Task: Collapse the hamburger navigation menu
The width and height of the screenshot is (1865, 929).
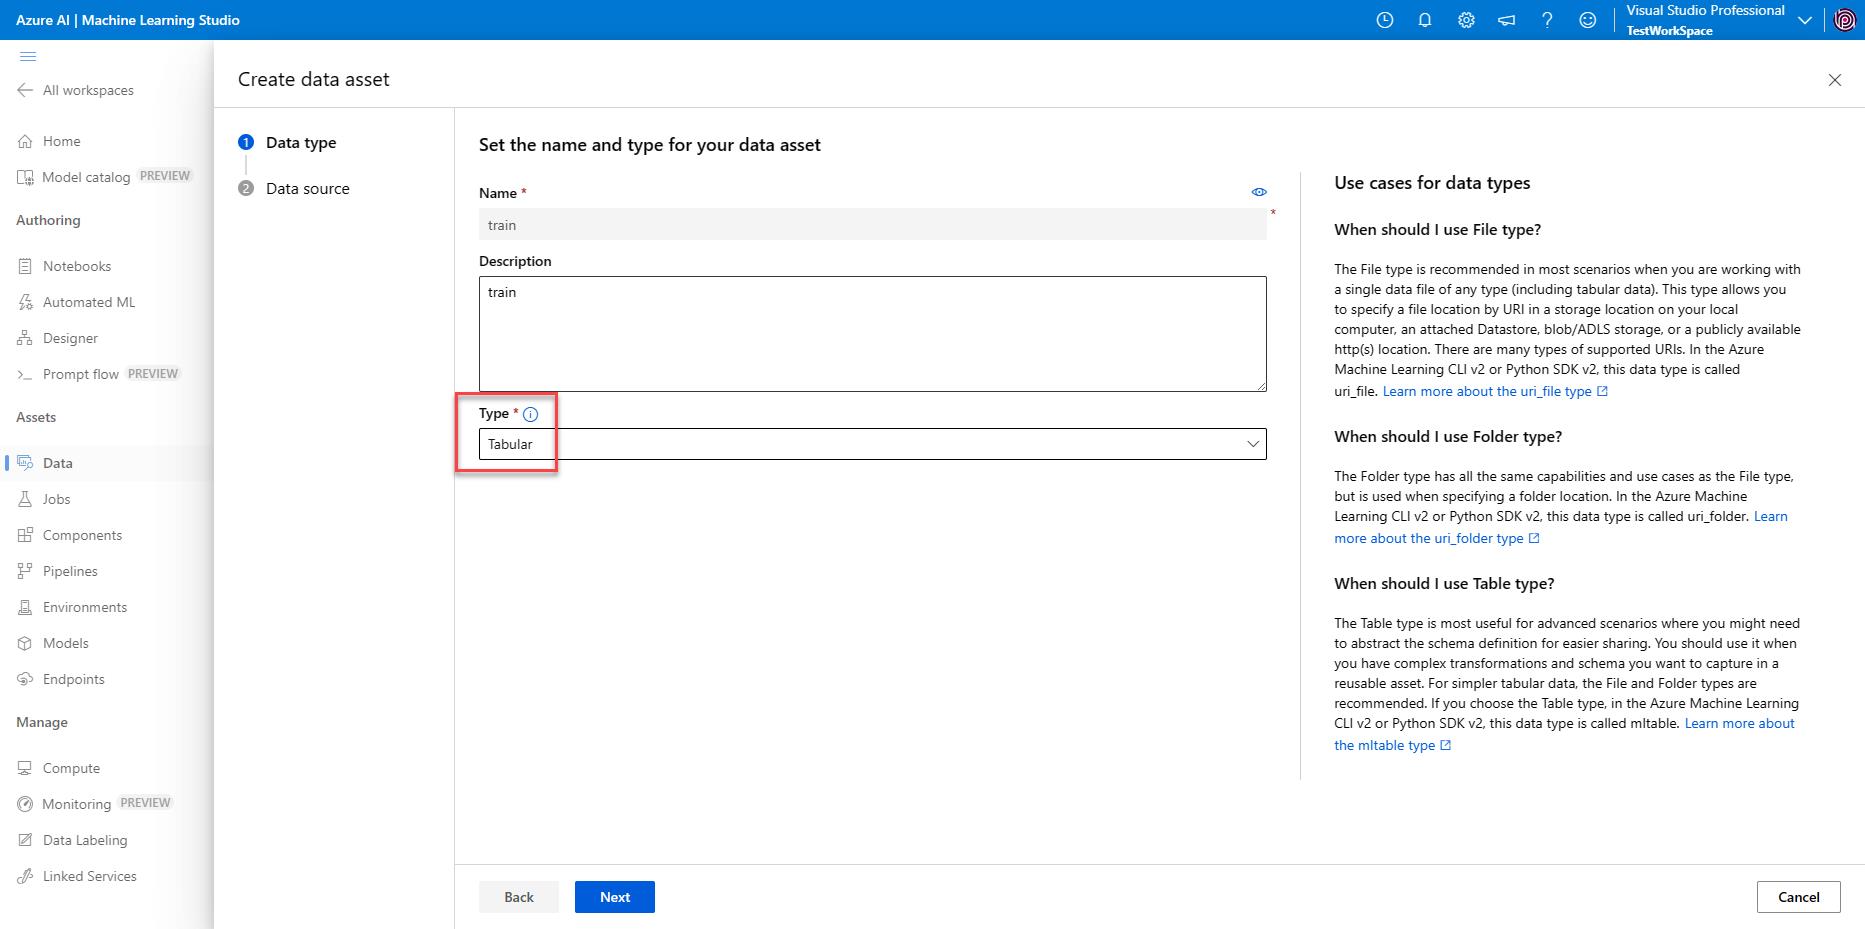Action: 28,56
